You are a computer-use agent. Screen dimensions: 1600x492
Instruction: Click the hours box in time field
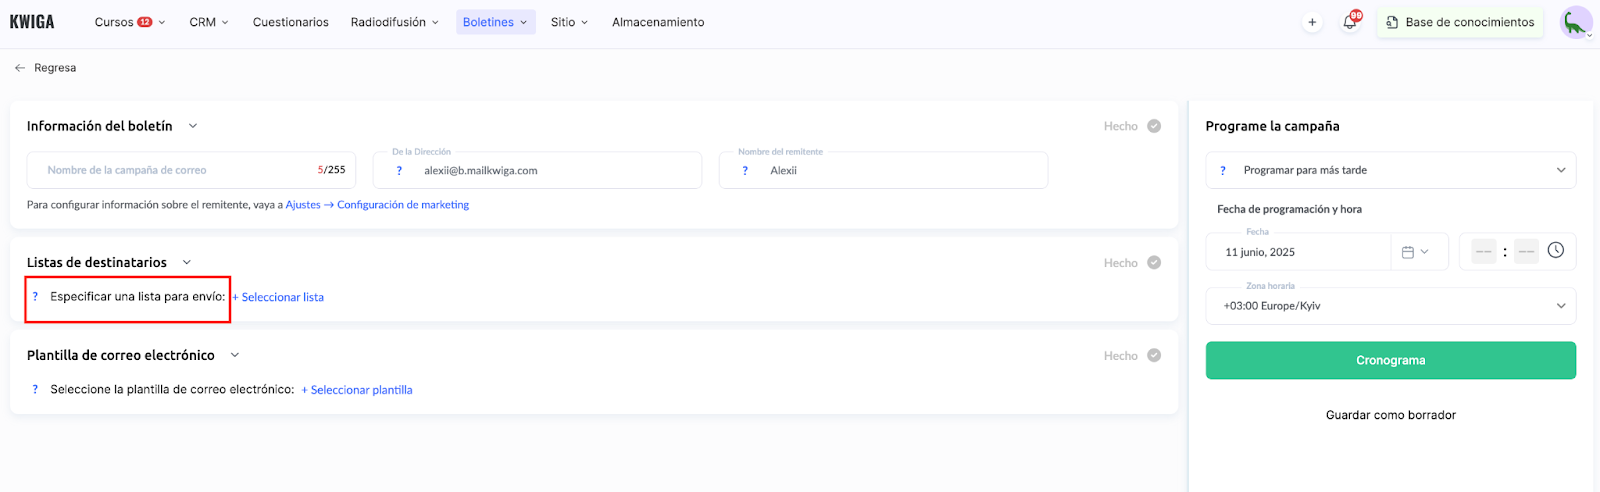click(1484, 252)
